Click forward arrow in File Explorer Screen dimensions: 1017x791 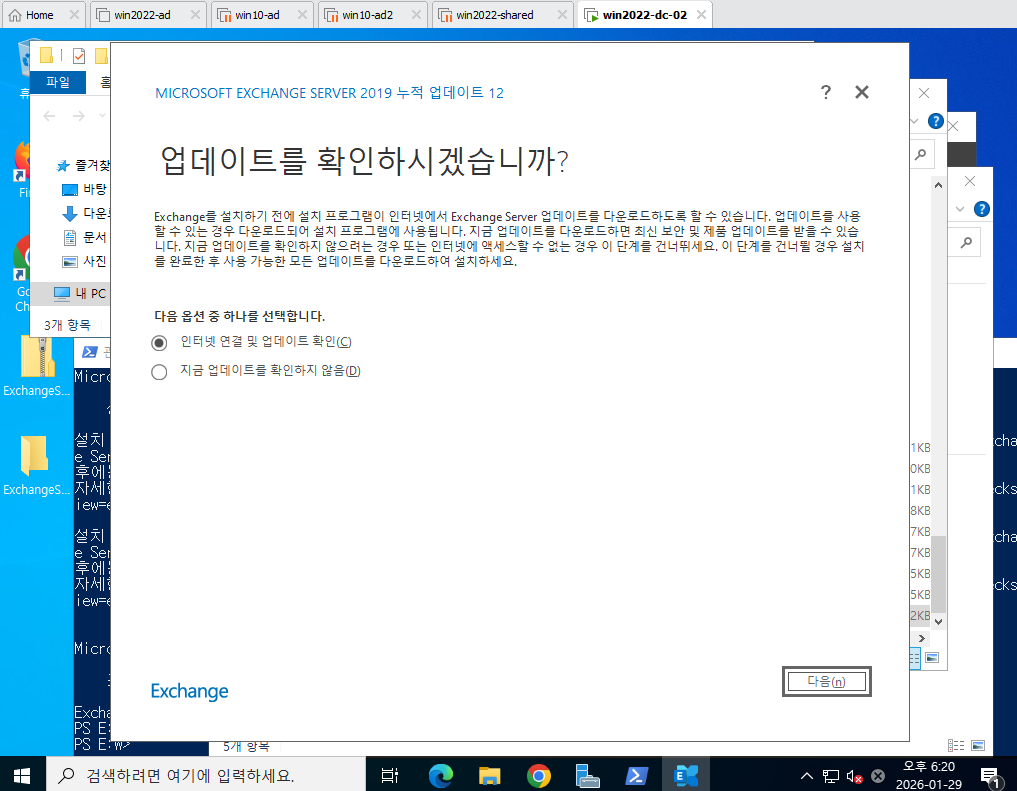78,116
